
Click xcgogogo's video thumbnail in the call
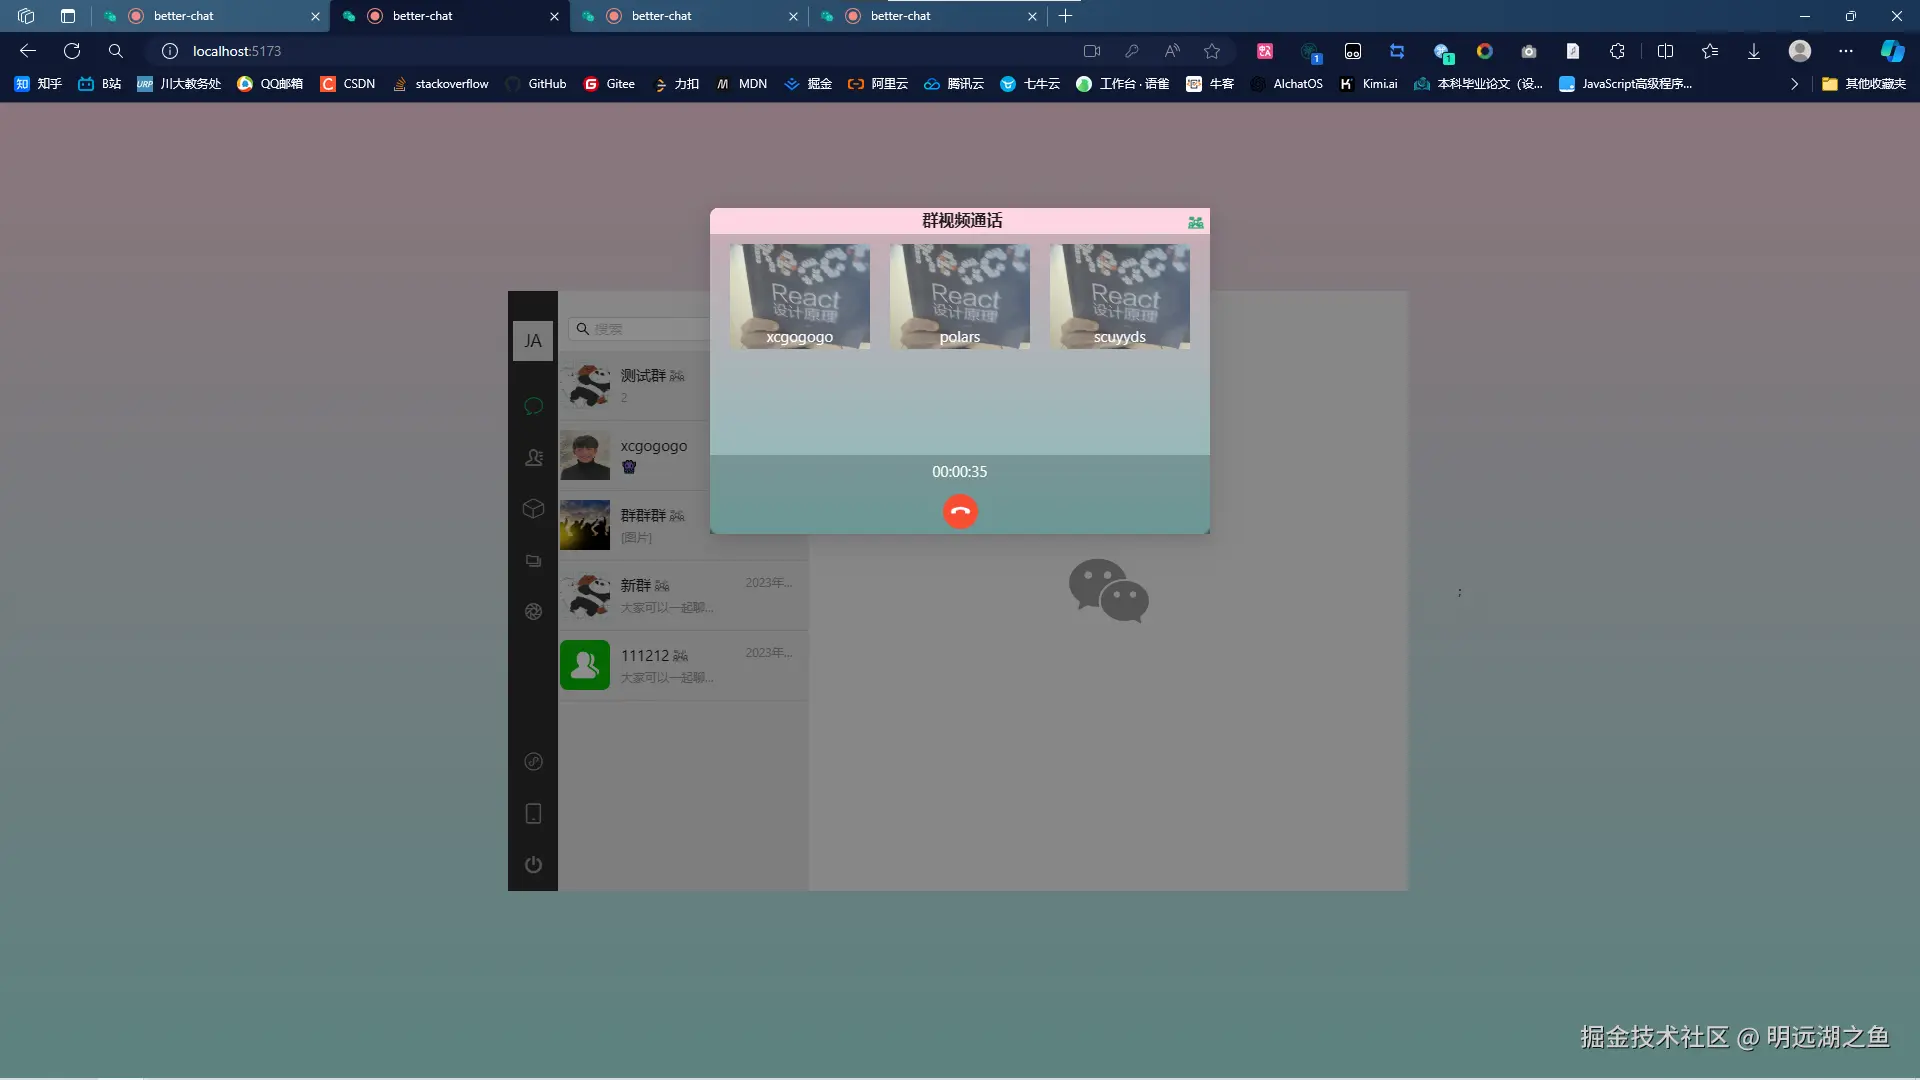click(x=799, y=296)
